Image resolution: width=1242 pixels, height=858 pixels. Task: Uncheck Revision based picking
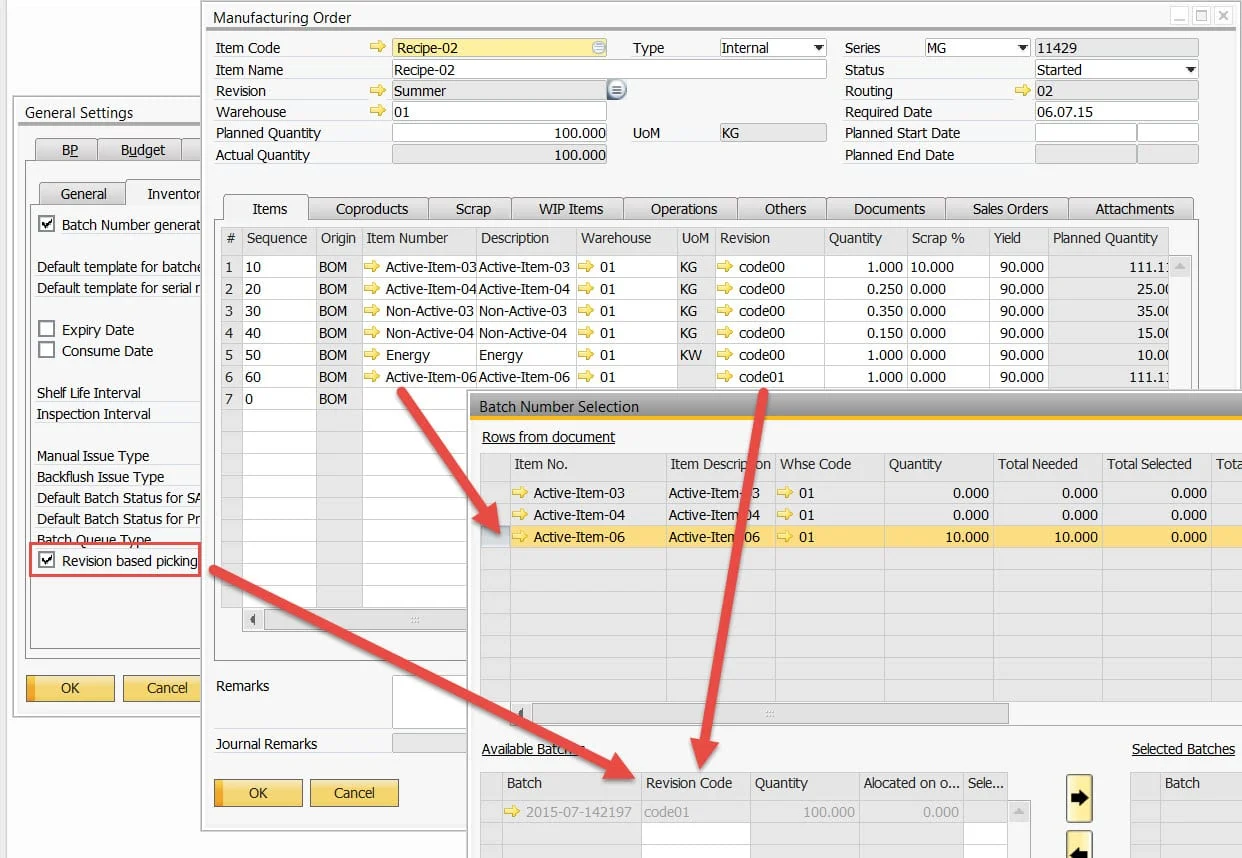click(x=46, y=560)
